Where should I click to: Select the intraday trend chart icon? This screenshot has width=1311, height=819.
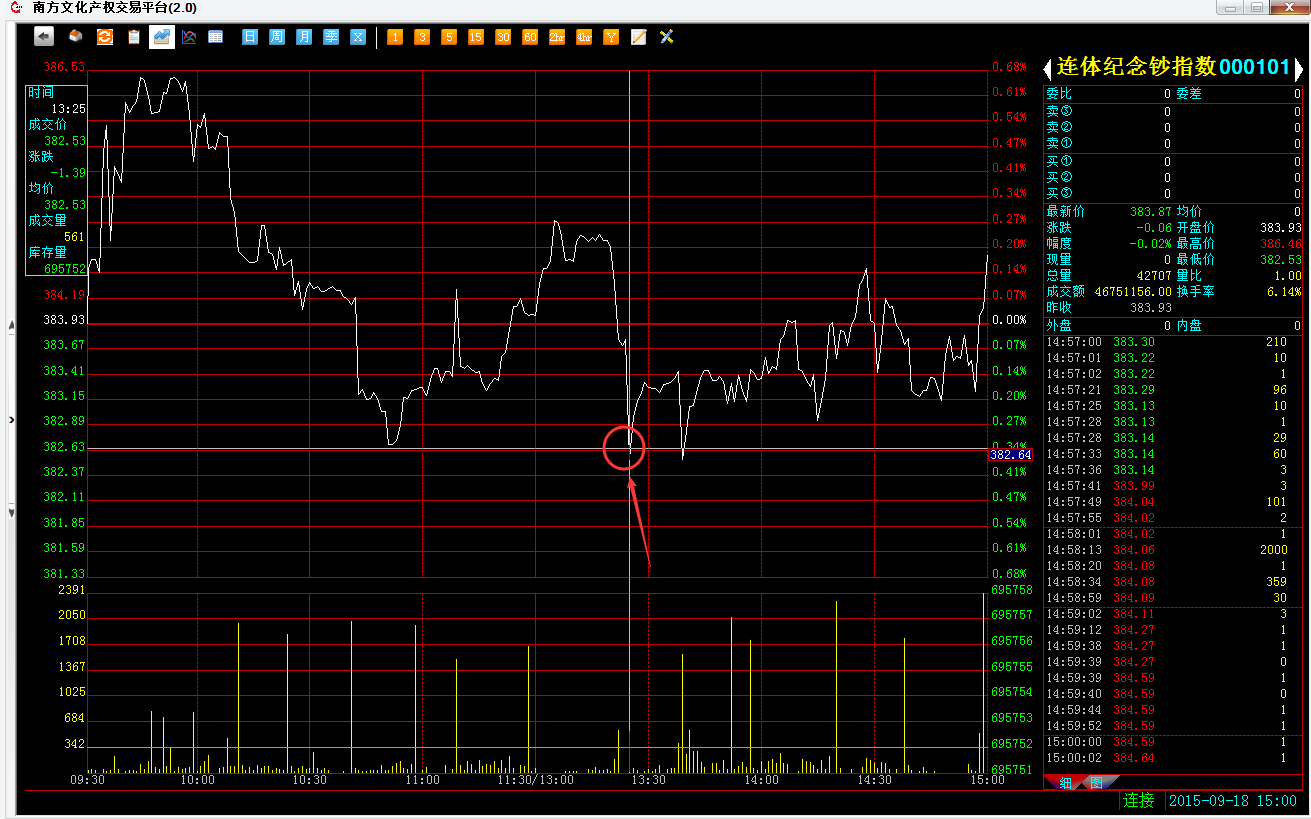161,37
